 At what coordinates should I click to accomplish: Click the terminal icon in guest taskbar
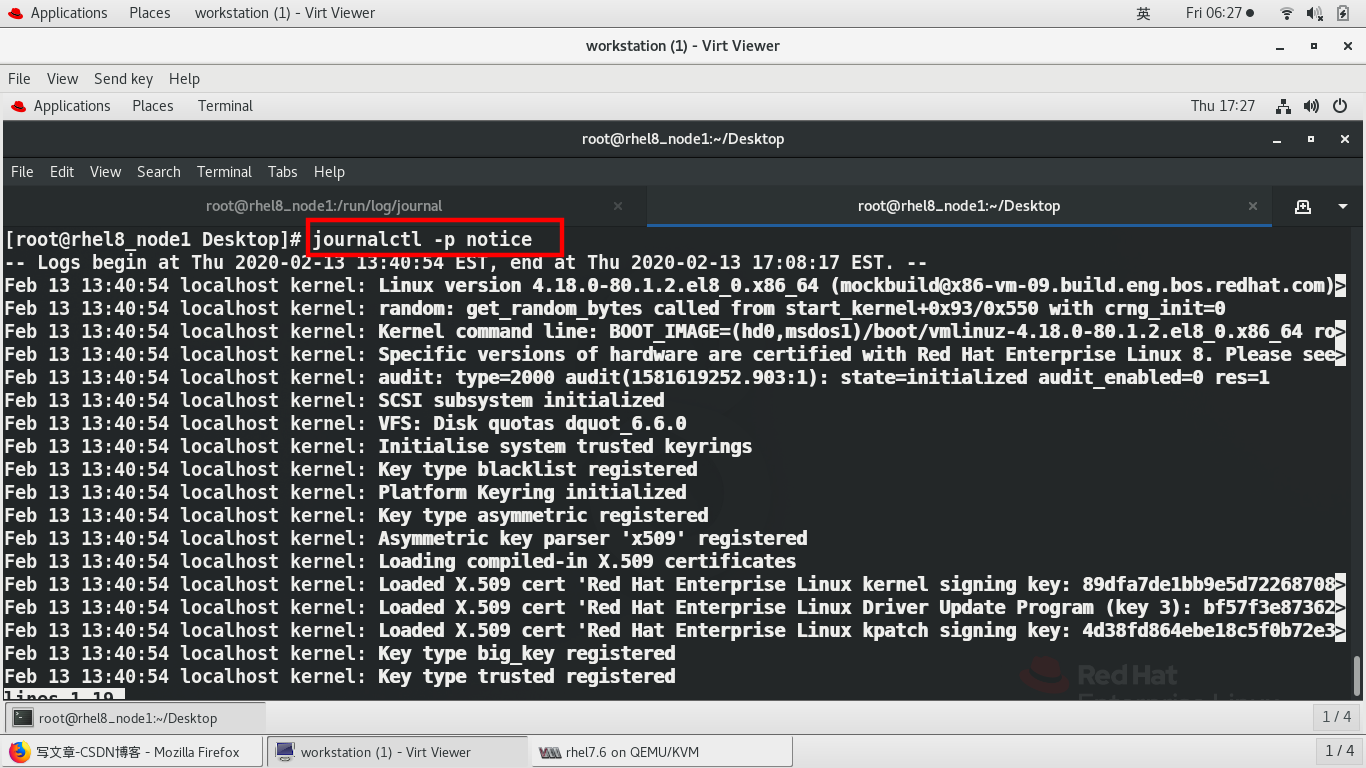23,718
